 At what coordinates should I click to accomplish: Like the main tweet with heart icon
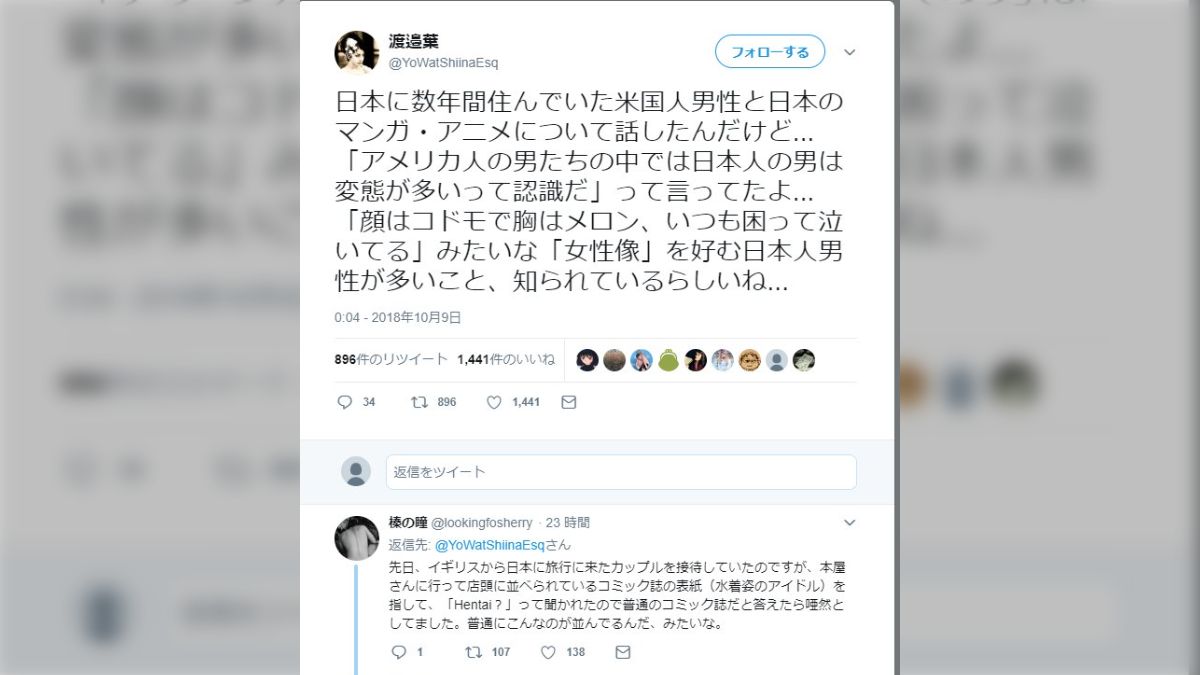coord(494,402)
